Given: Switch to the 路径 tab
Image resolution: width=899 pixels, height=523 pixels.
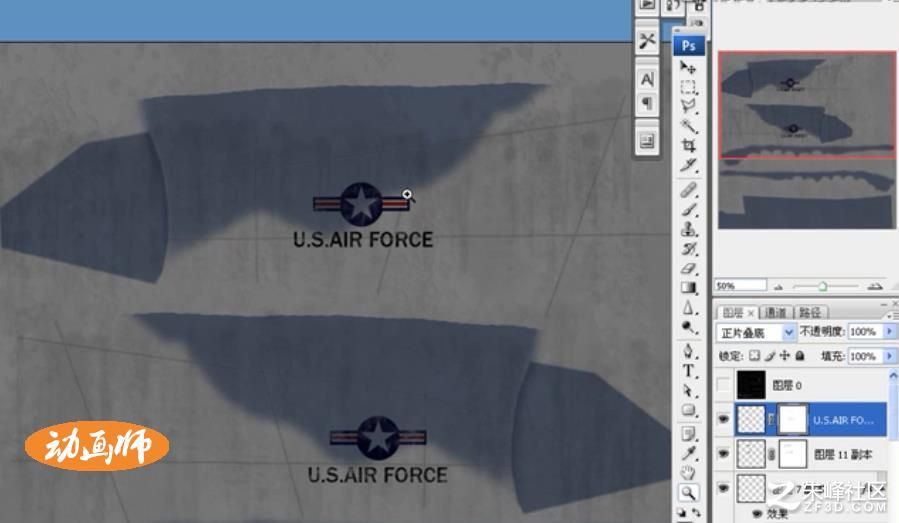Looking at the screenshot, I should click(810, 313).
